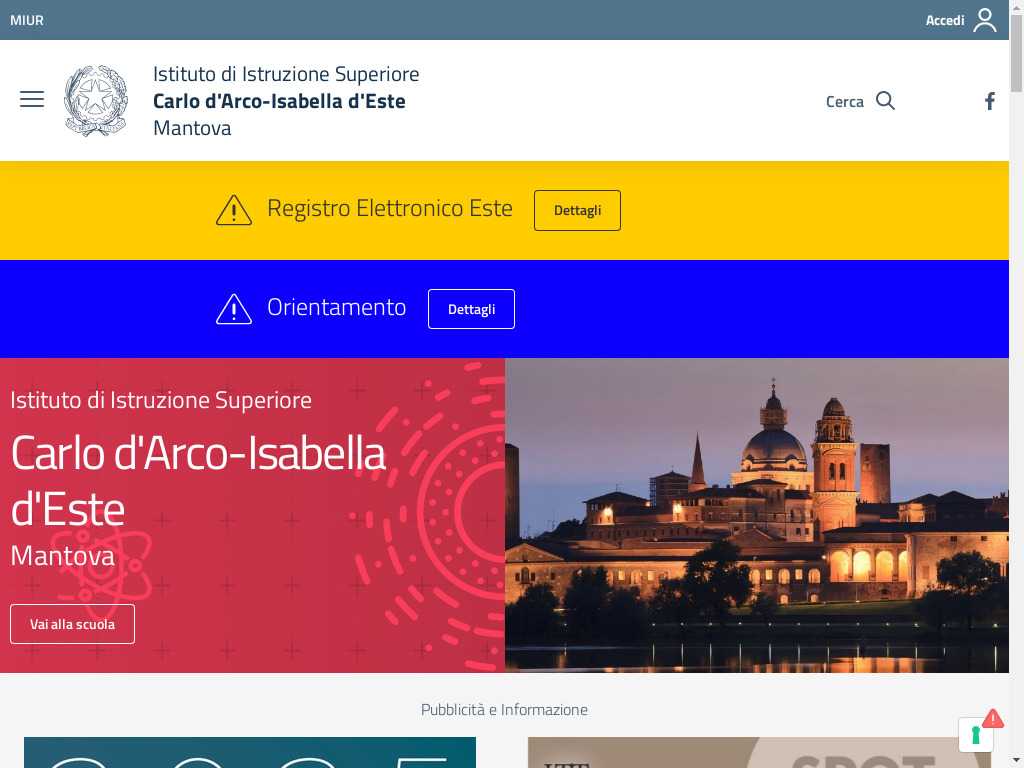Click the Carlo d'Arco-Isabella d'Este header title

(279, 101)
